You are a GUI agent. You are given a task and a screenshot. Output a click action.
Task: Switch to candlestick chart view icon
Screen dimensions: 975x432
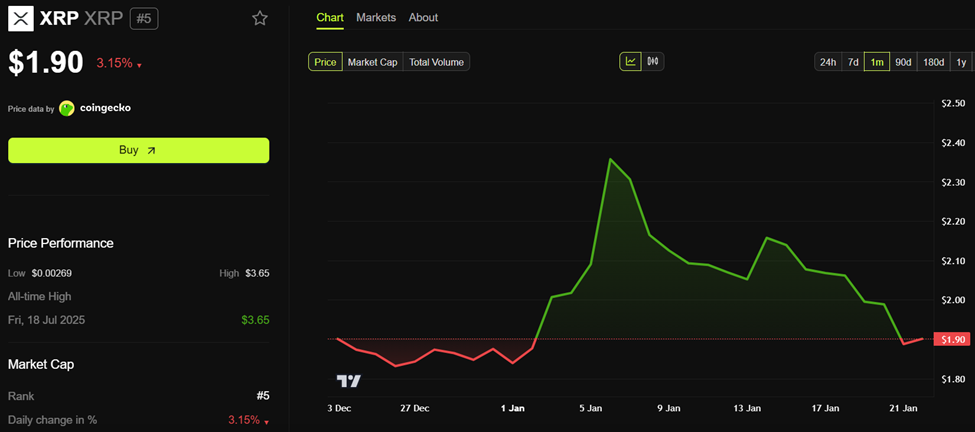(x=653, y=62)
